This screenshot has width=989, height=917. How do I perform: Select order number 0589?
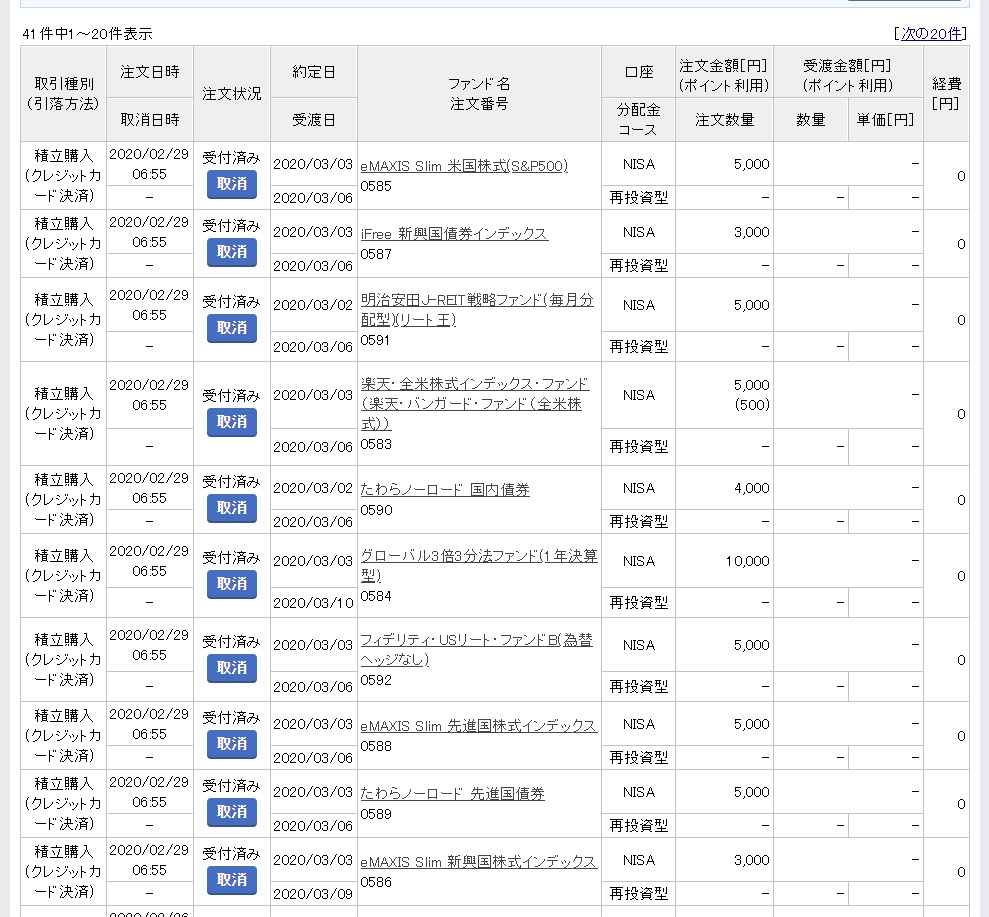coord(376,814)
